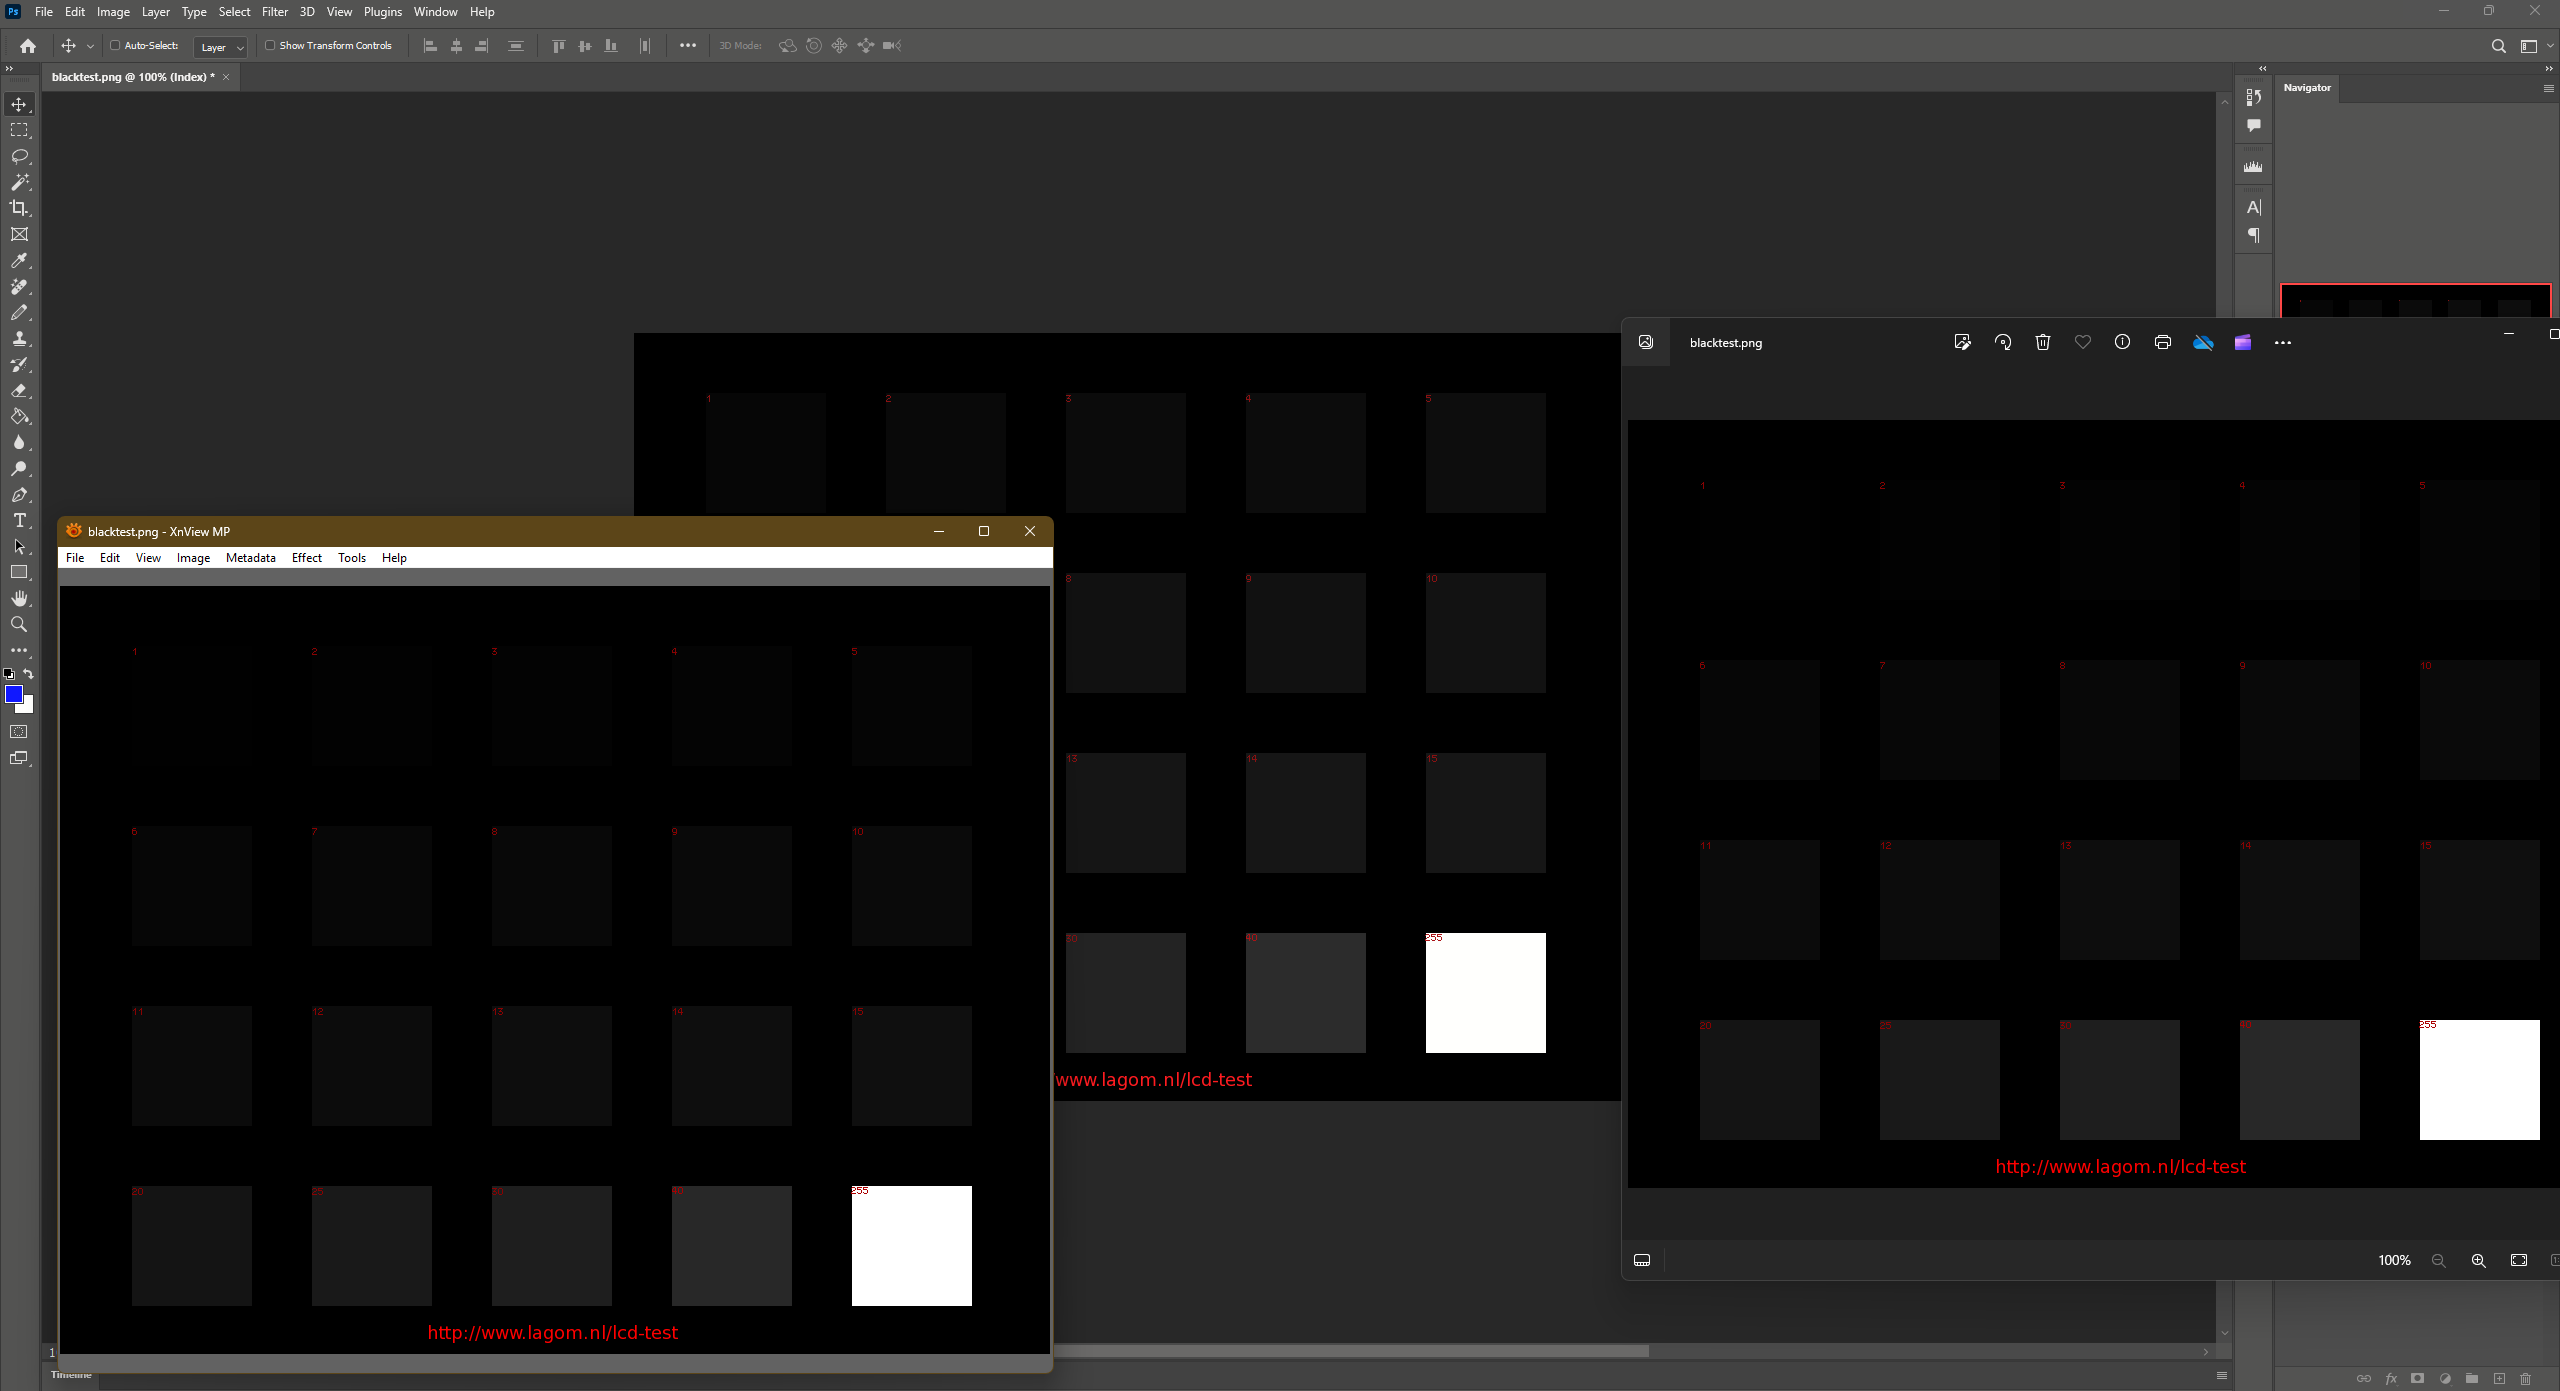The image size is (2560, 1391).
Task: Rotate the image in Photos viewer
Action: (x=2002, y=342)
